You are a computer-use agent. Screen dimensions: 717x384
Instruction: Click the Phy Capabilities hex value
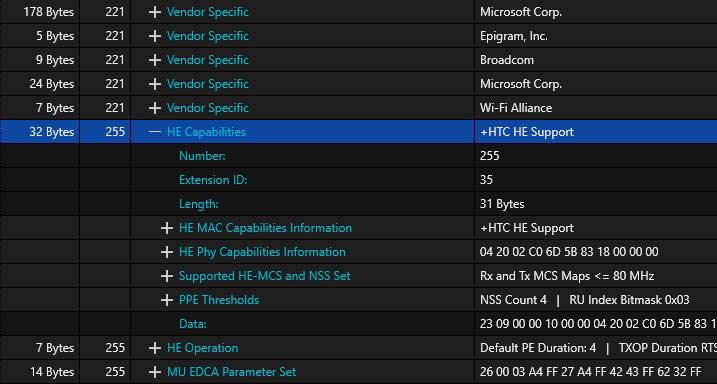point(569,252)
